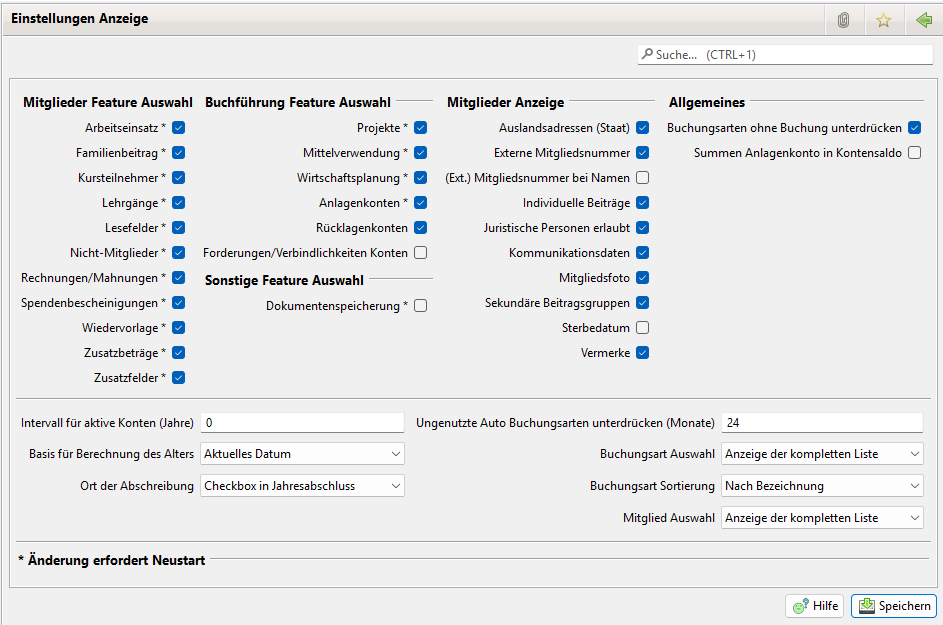943x625 pixels.
Task: Click the paperclip attachment icon
Action: (843, 20)
